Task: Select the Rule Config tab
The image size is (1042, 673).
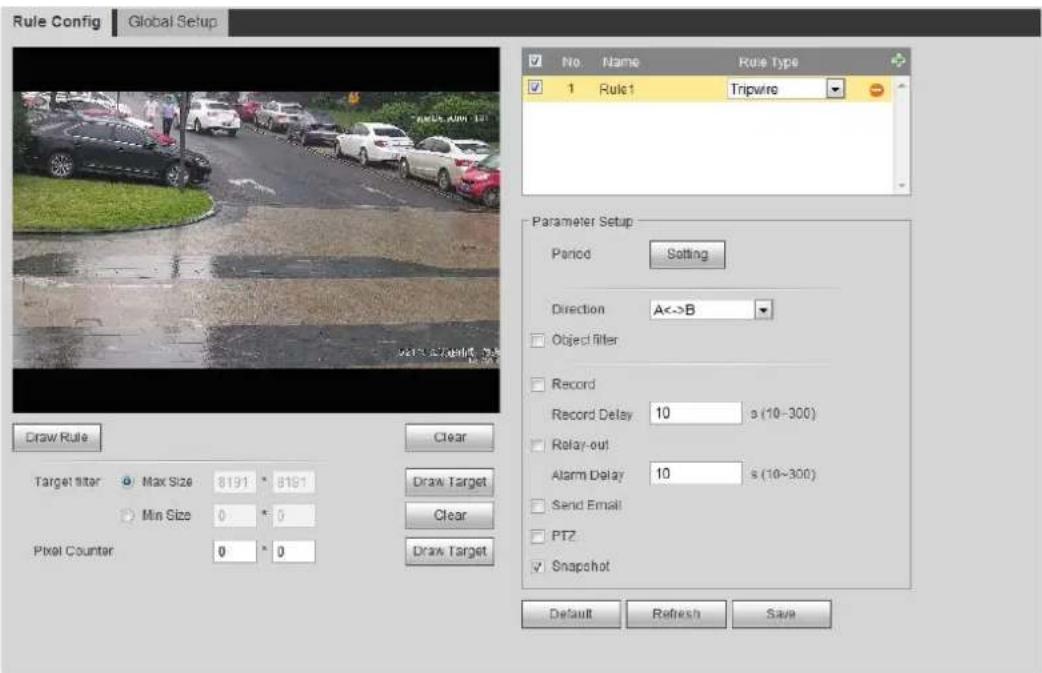Action: tap(56, 22)
